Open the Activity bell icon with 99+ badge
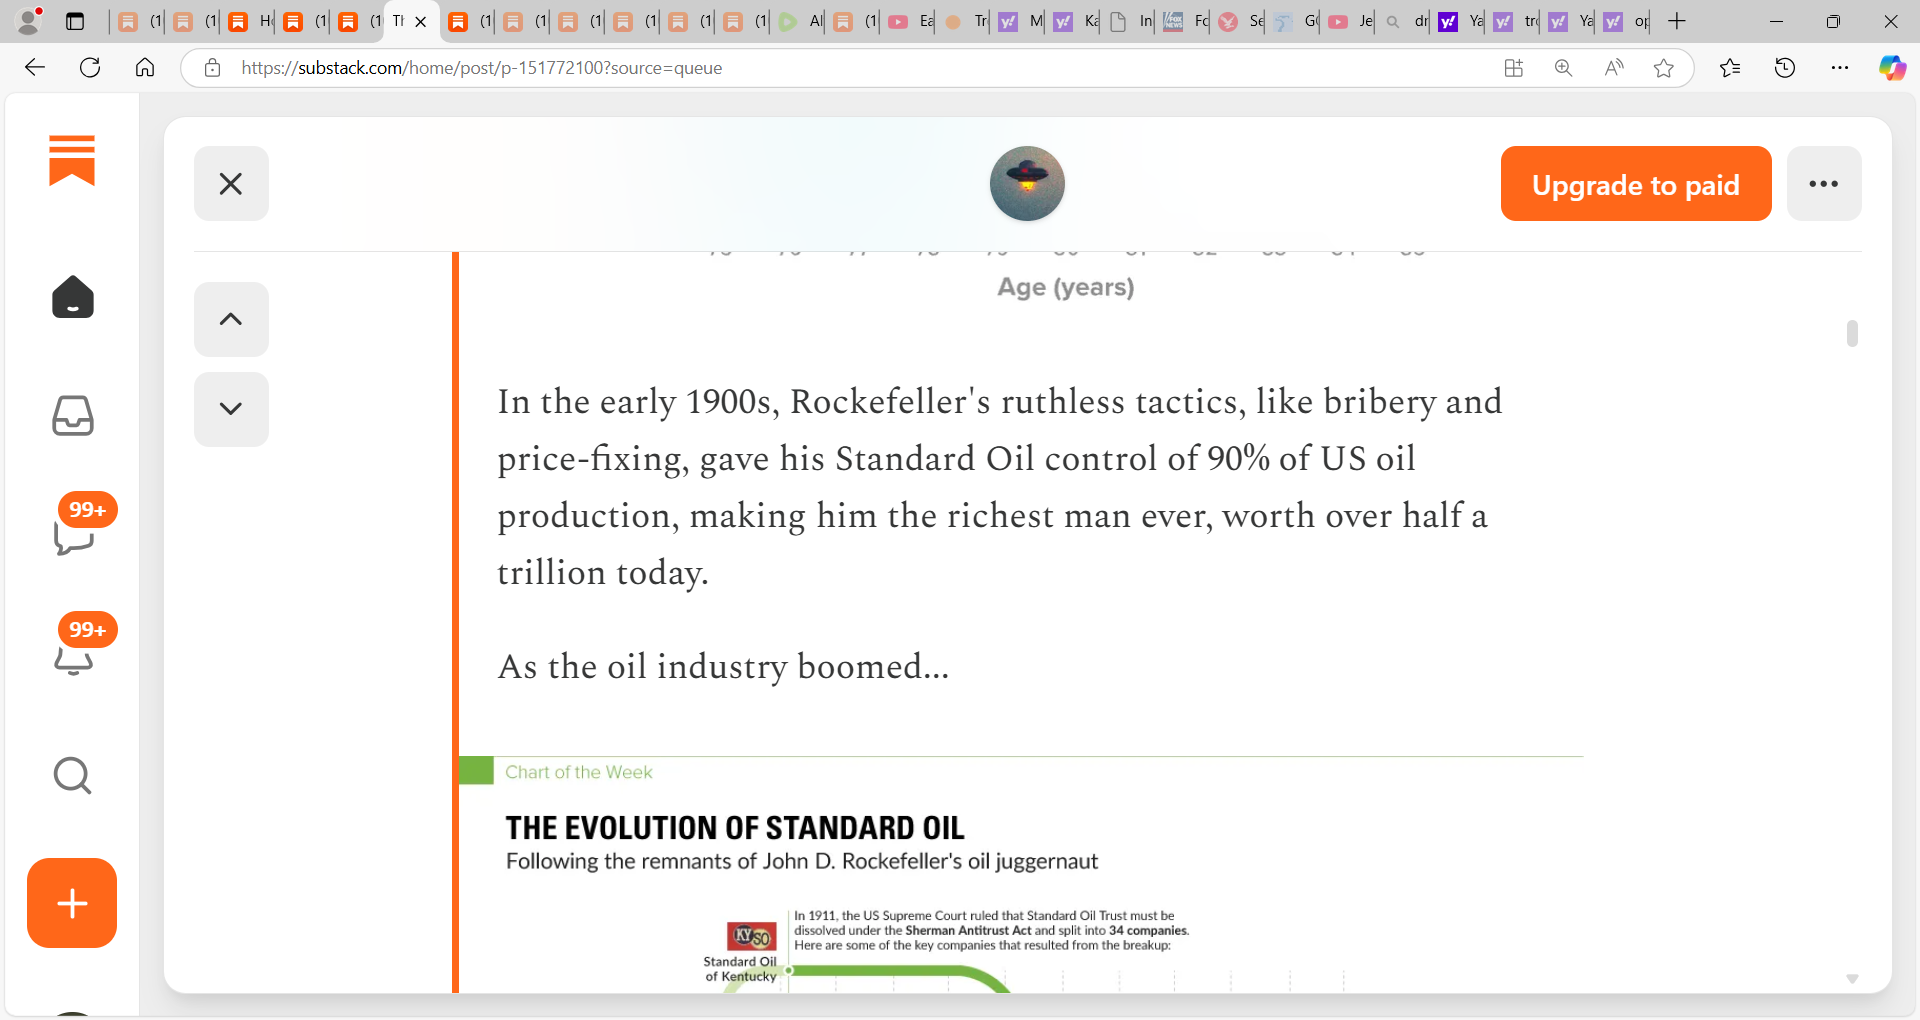The height and width of the screenshot is (1020, 1920). click(x=73, y=657)
